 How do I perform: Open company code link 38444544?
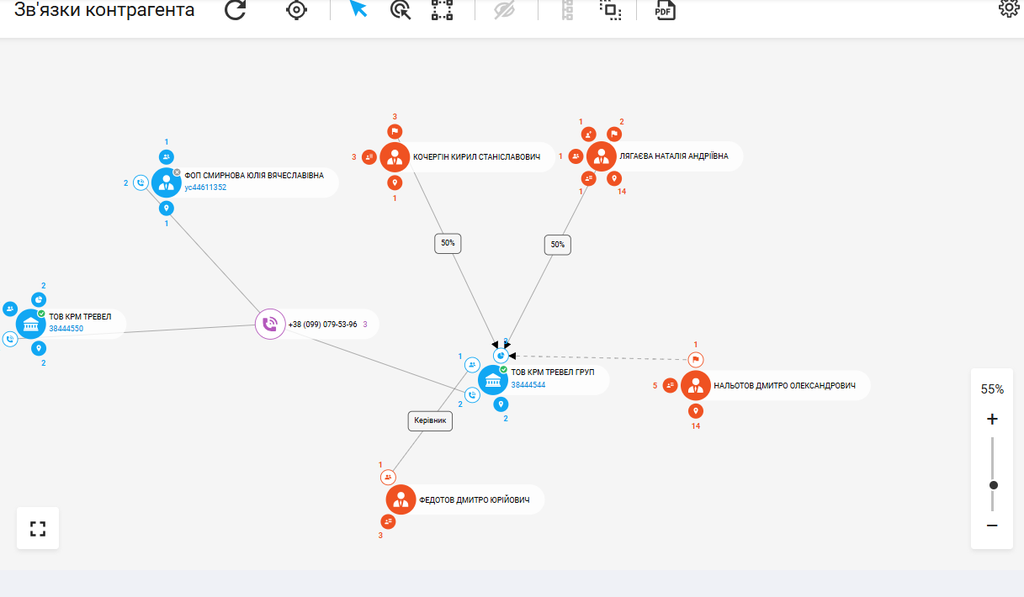click(528, 384)
